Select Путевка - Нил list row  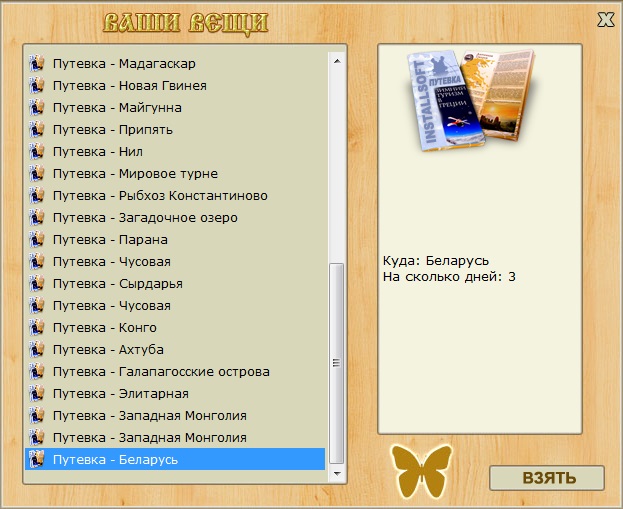[x=175, y=151]
